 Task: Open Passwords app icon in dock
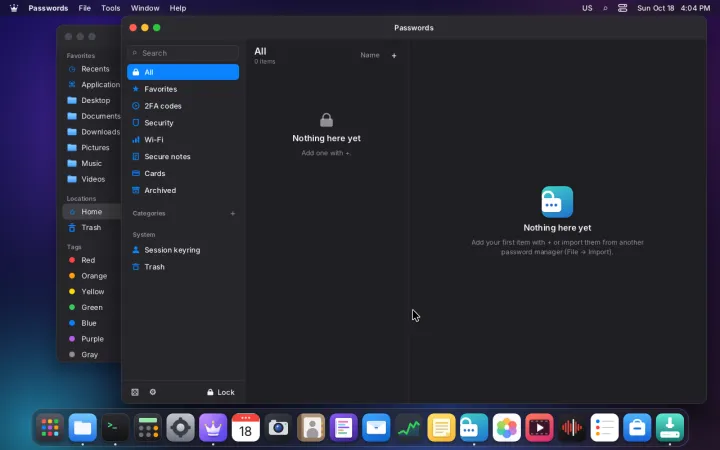pyautogui.click(x=474, y=428)
